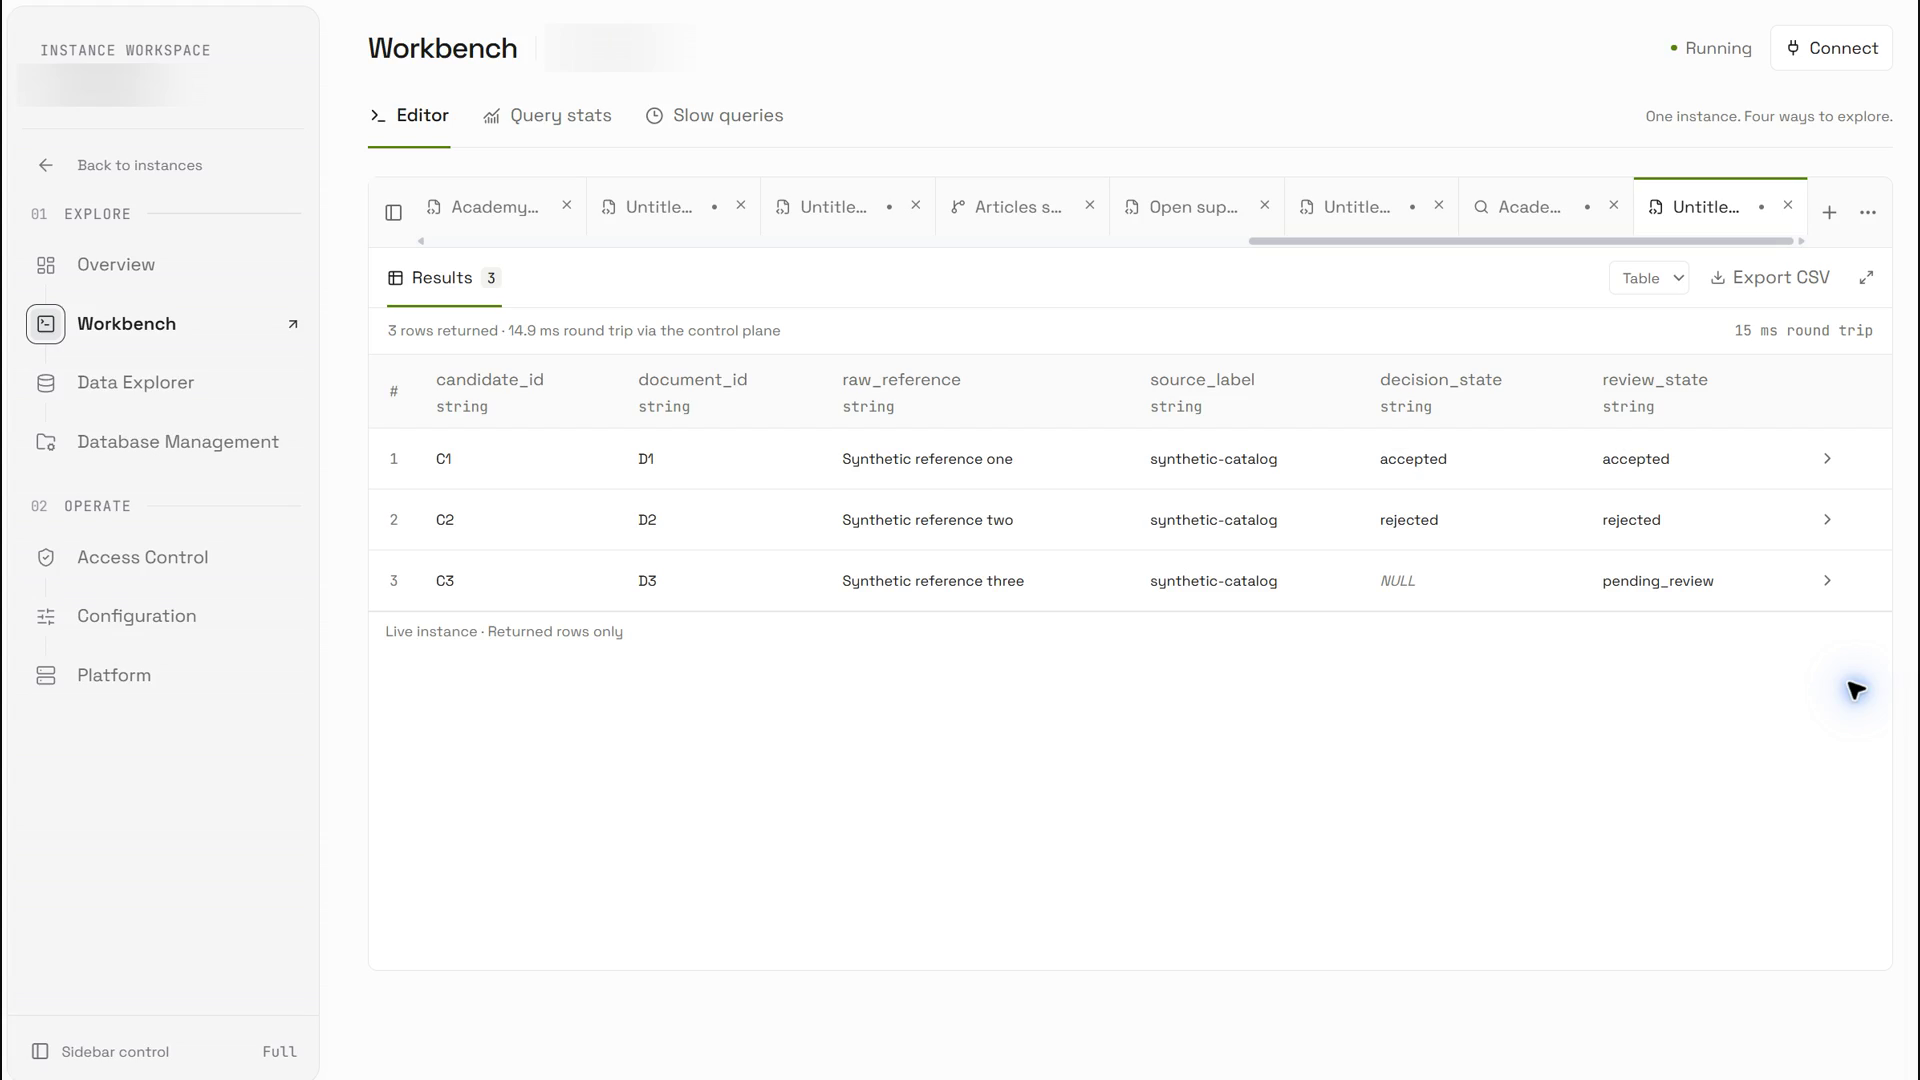
Task: Click the Connect button
Action: point(1831,48)
